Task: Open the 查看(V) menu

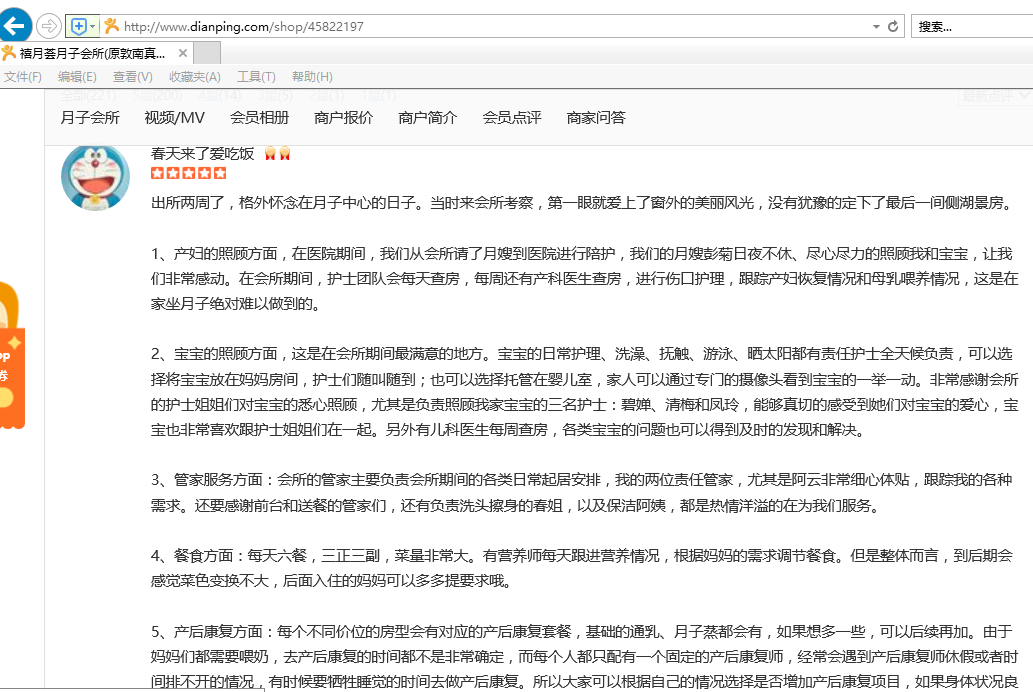Action: click(132, 76)
